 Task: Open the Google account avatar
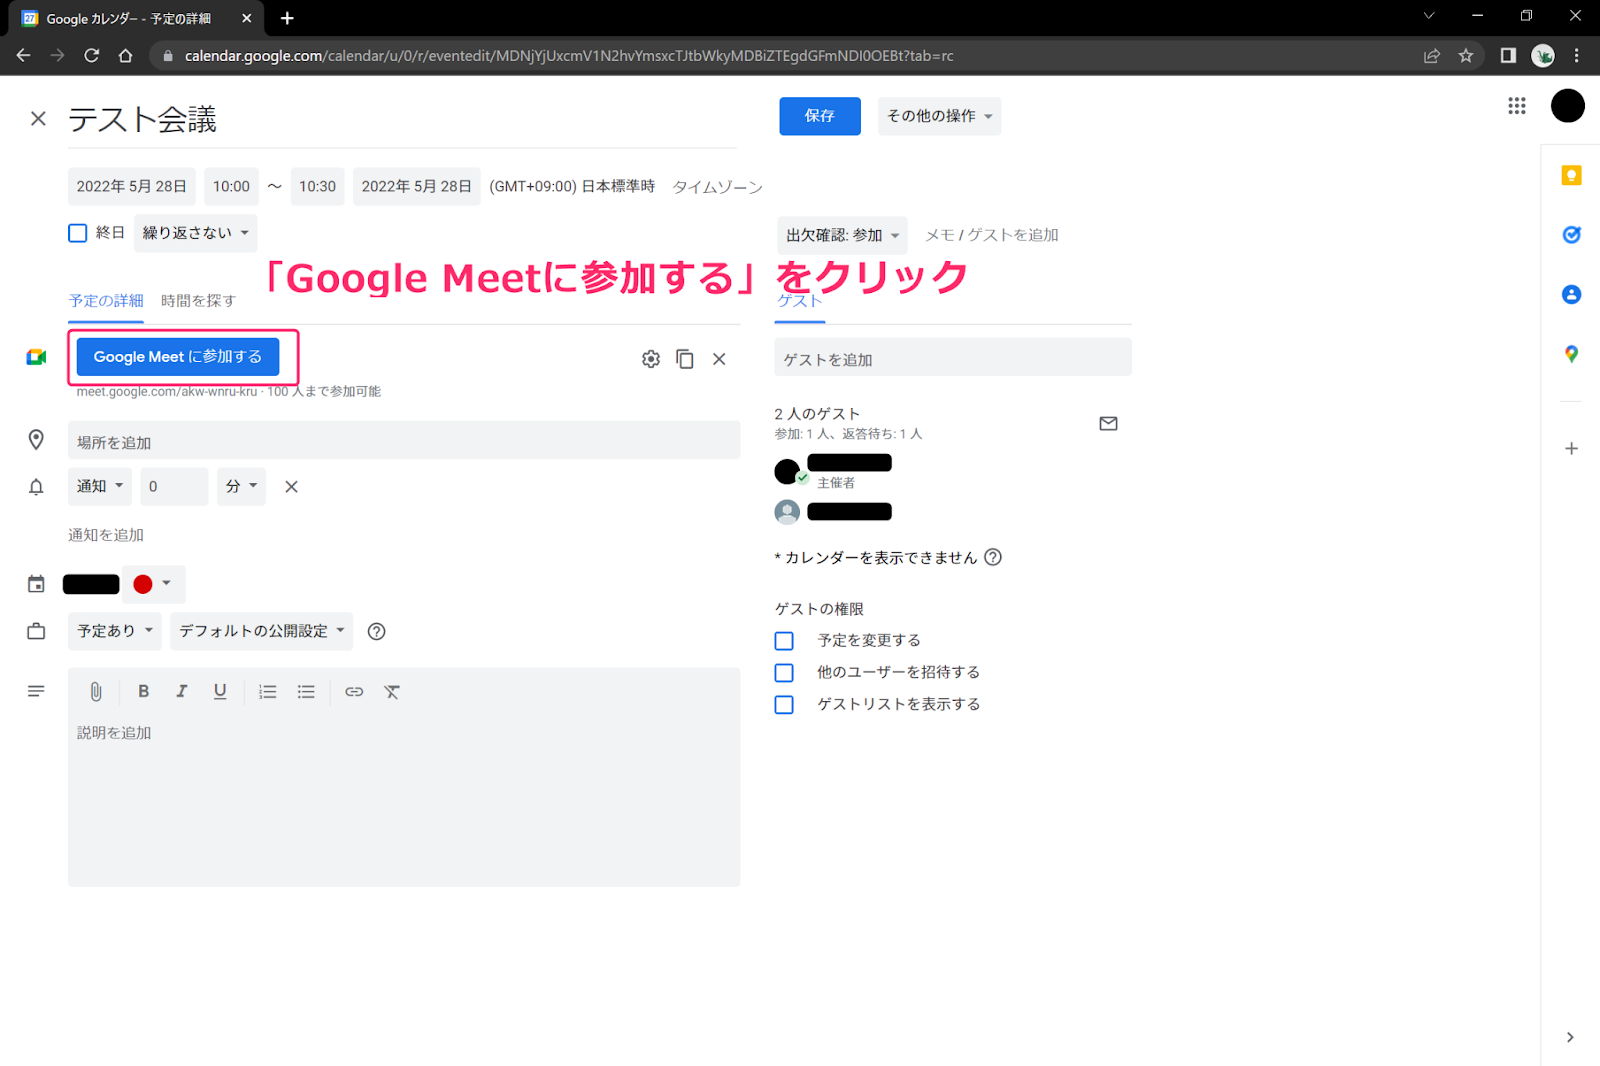(x=1567, y=106)
